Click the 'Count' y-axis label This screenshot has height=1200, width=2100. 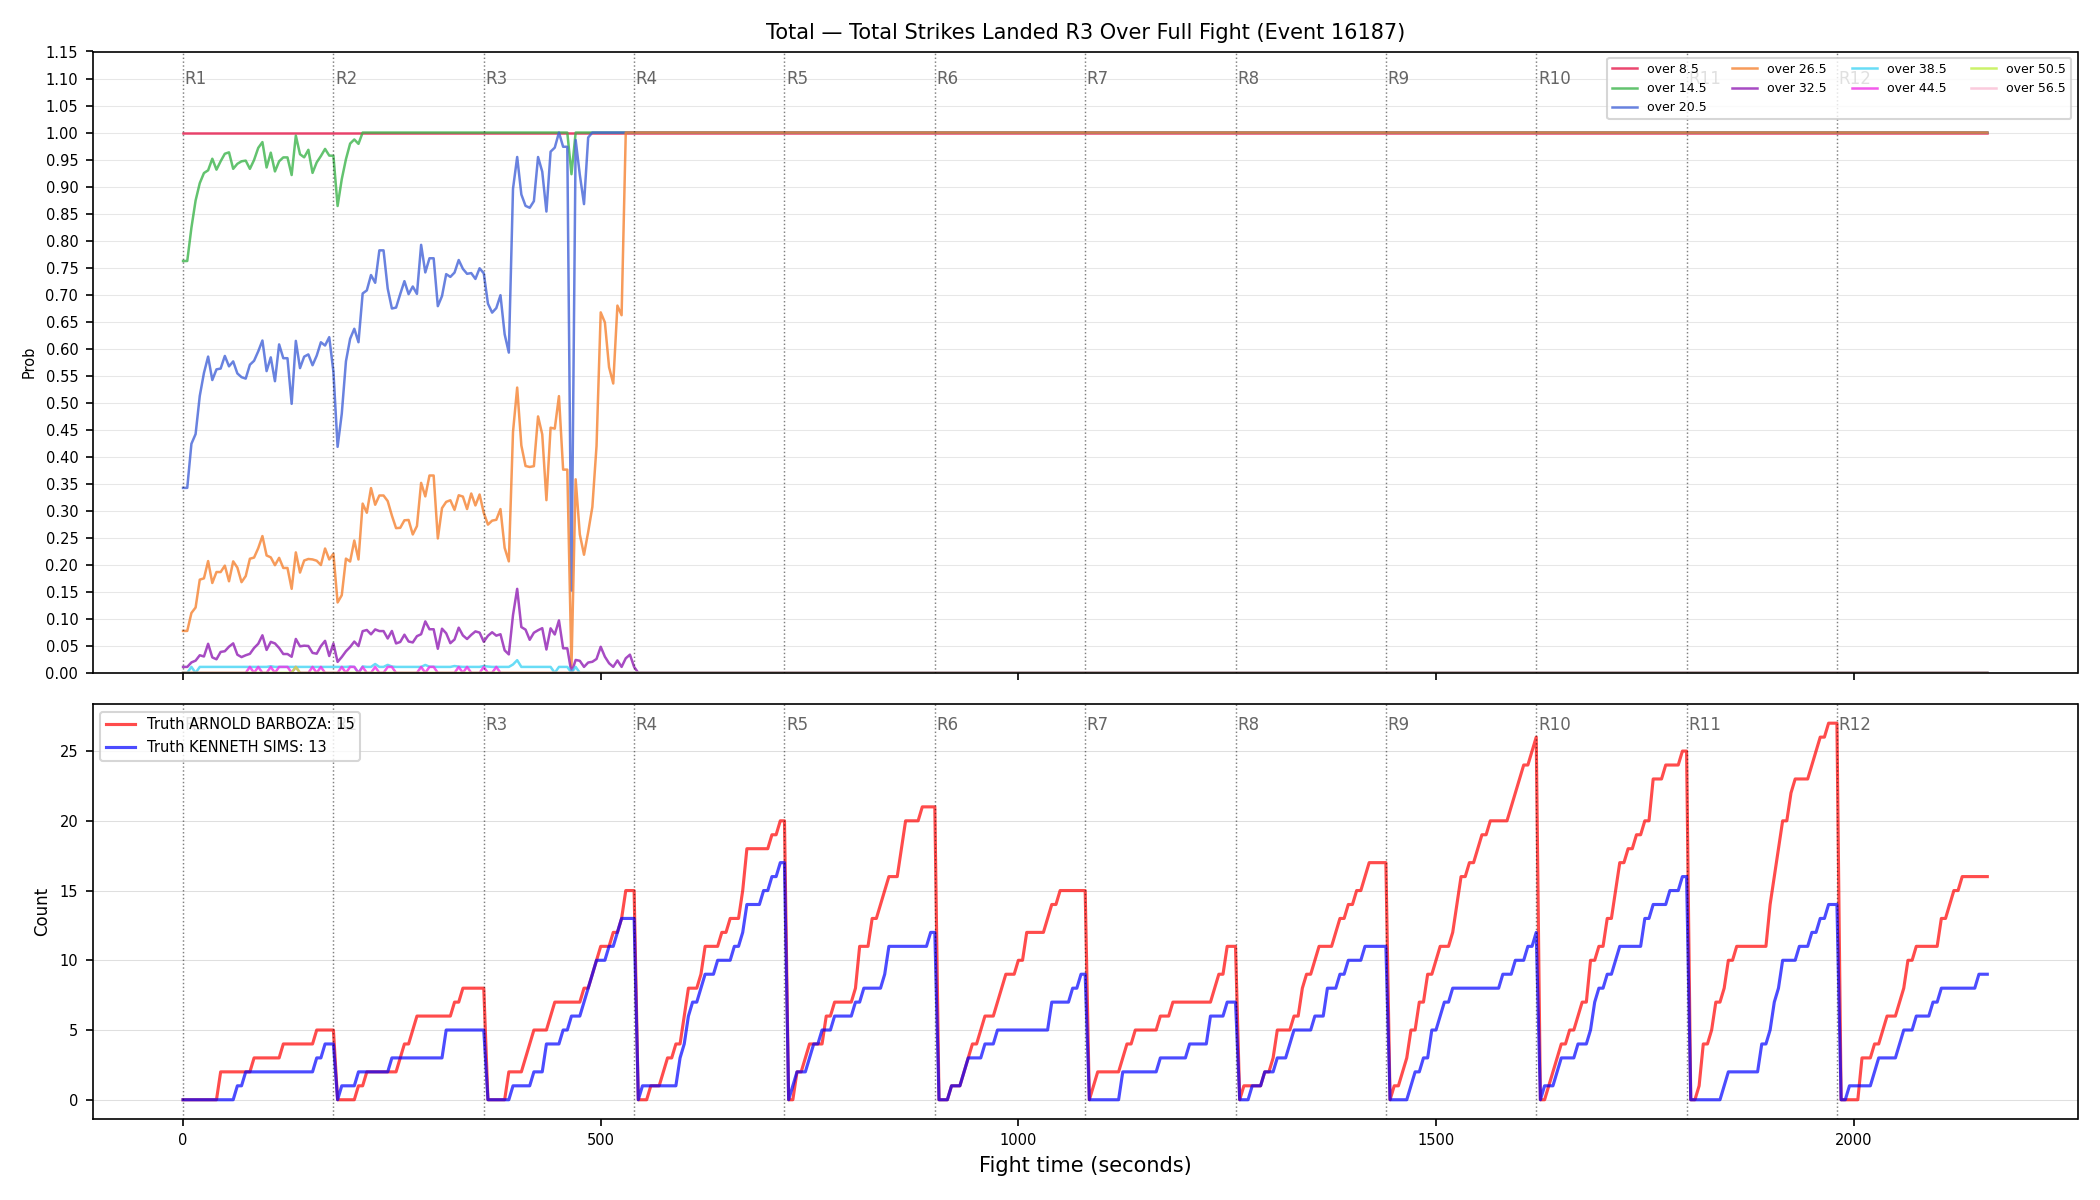[x=41, y=912]
